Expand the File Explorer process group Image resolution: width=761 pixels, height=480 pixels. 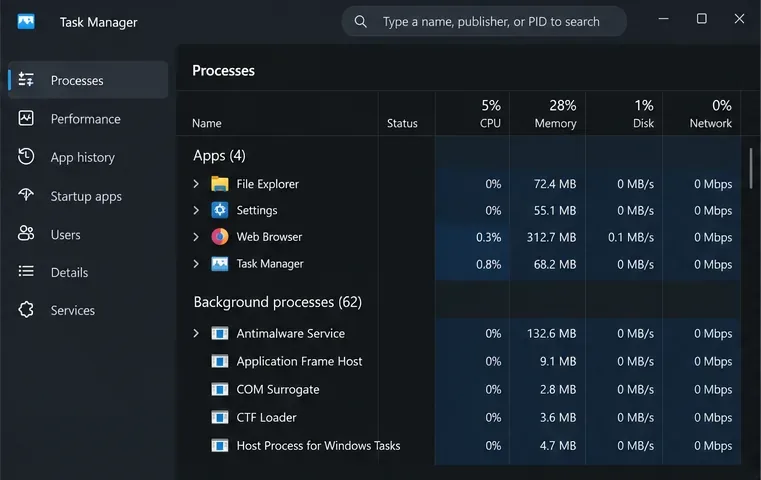coord(196,184)
